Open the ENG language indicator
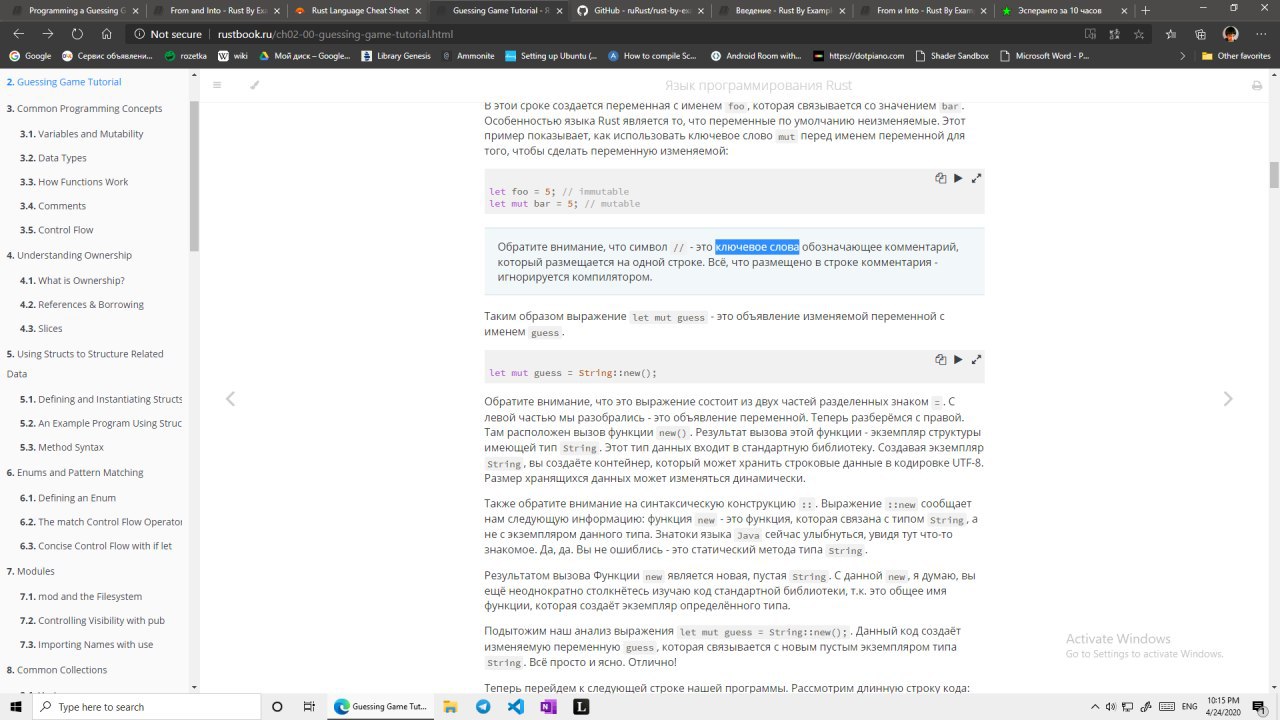1280x720 pixels. click(1189, 706)
